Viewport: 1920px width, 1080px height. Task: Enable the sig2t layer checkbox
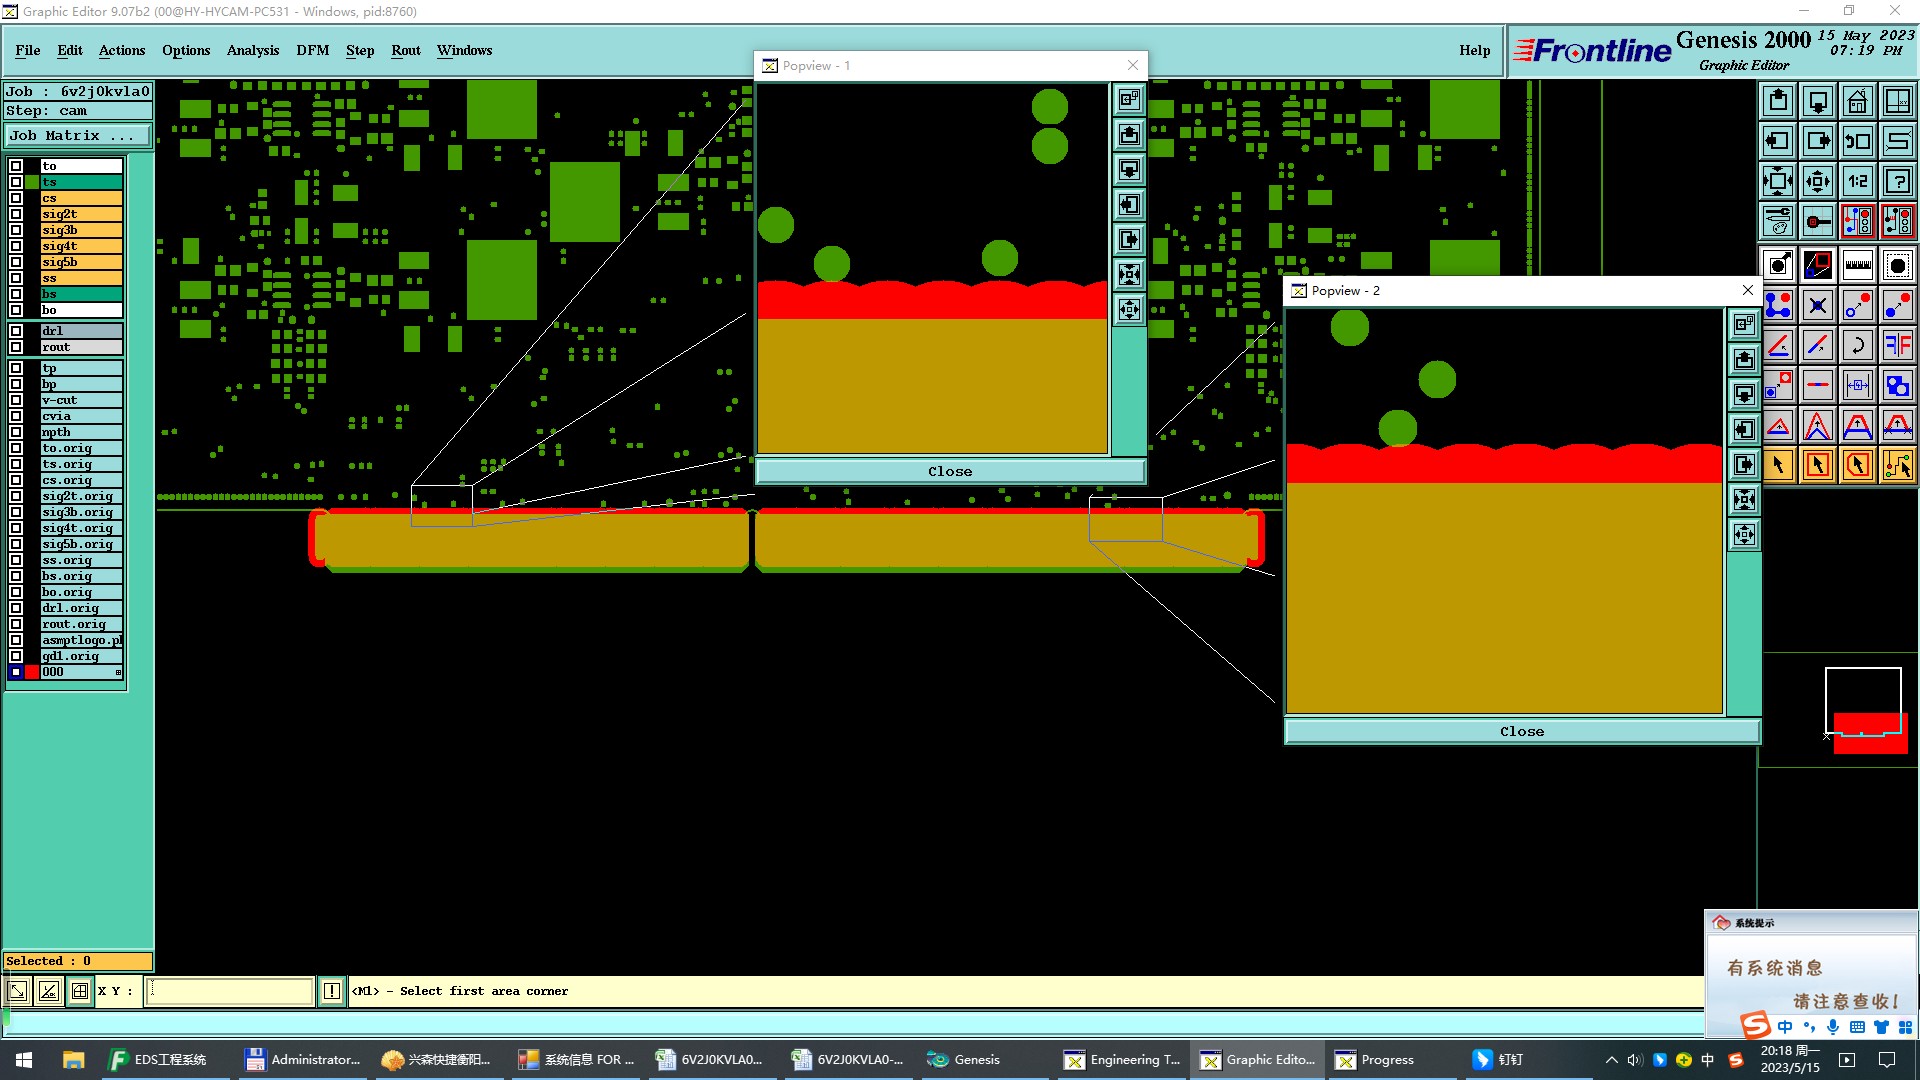point(16,214)
